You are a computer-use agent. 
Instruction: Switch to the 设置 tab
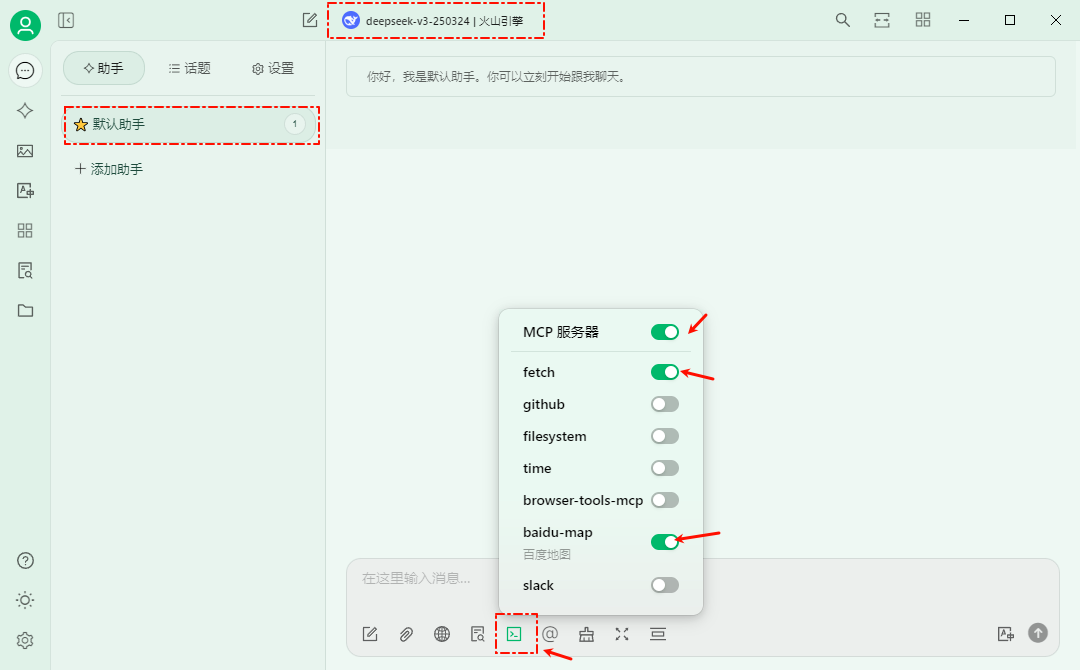[273, 68]
